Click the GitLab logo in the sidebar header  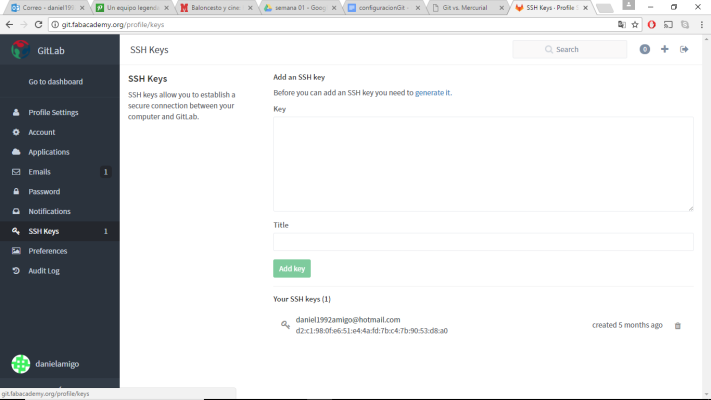pos(20,50)
